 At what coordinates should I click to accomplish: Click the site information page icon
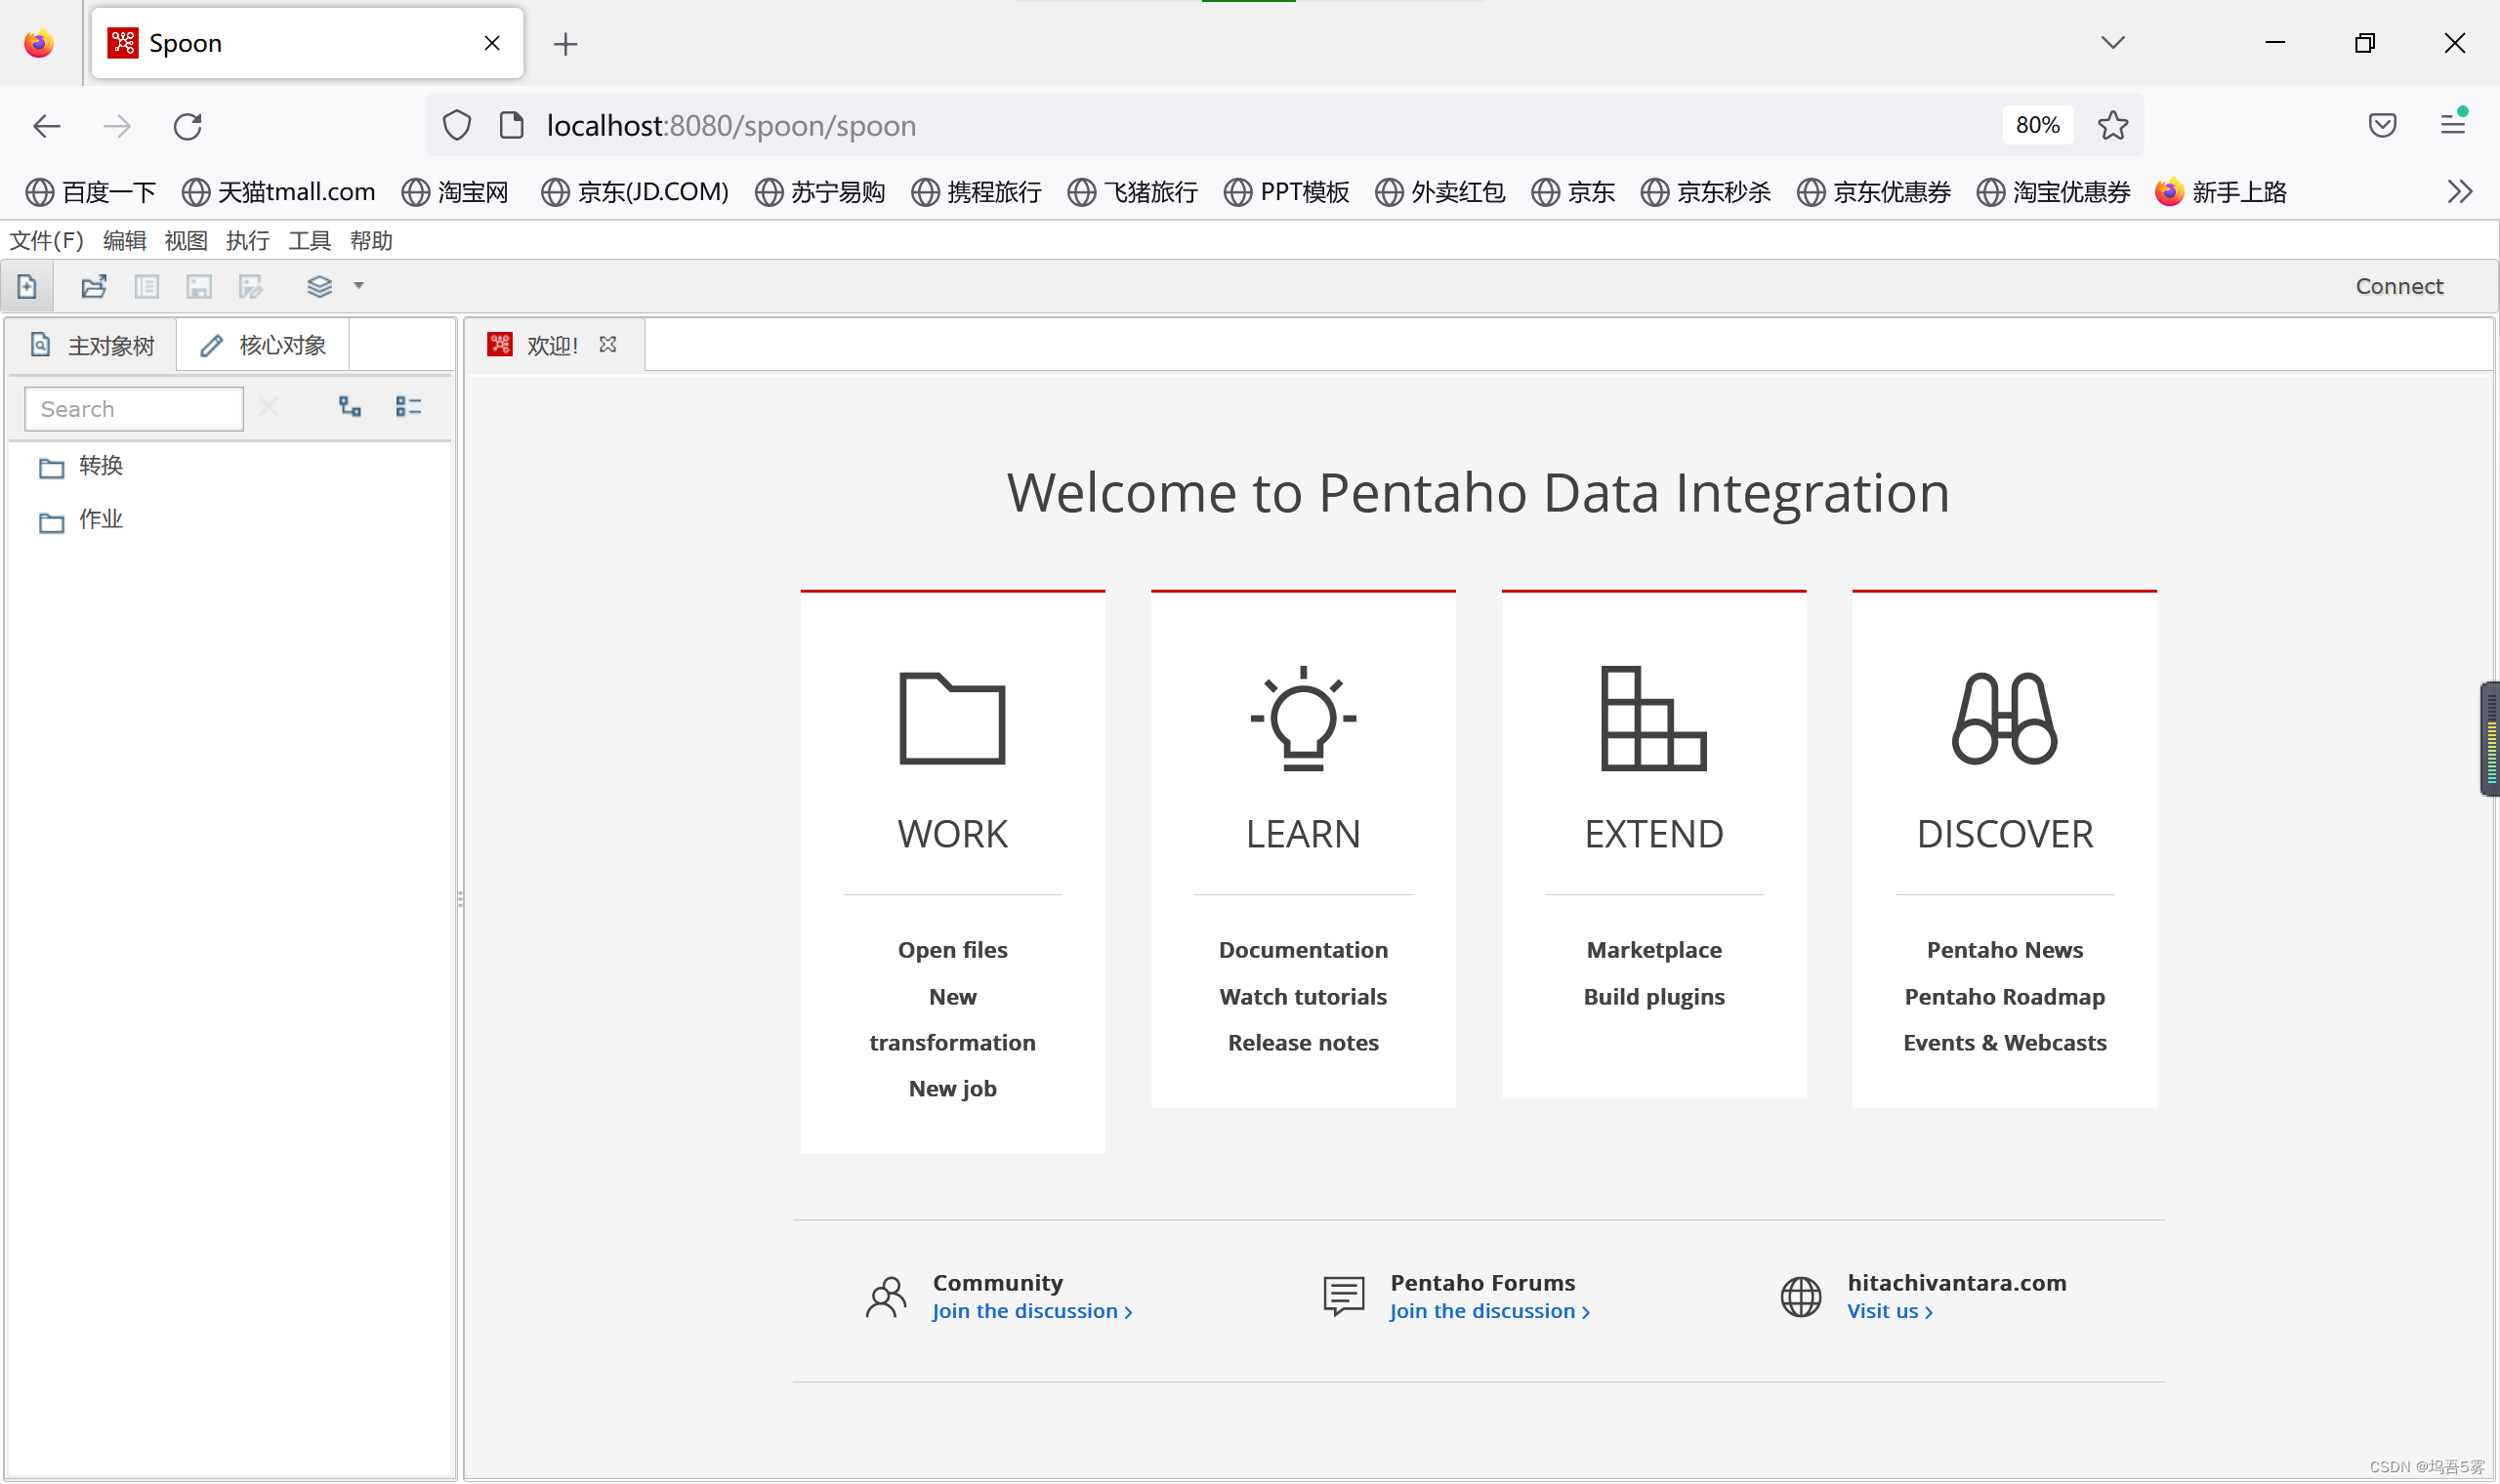[511, 125]
